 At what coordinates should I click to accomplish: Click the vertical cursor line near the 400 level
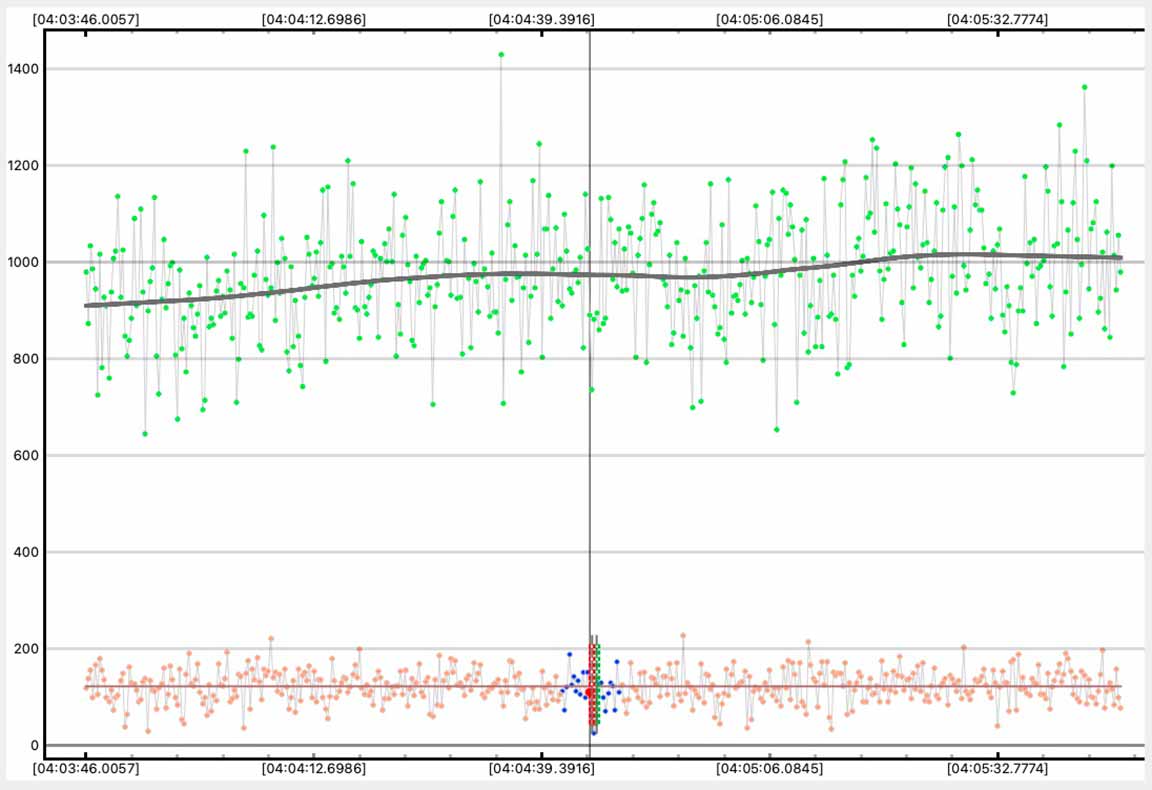pyautogui.click(x=589, y=552)
